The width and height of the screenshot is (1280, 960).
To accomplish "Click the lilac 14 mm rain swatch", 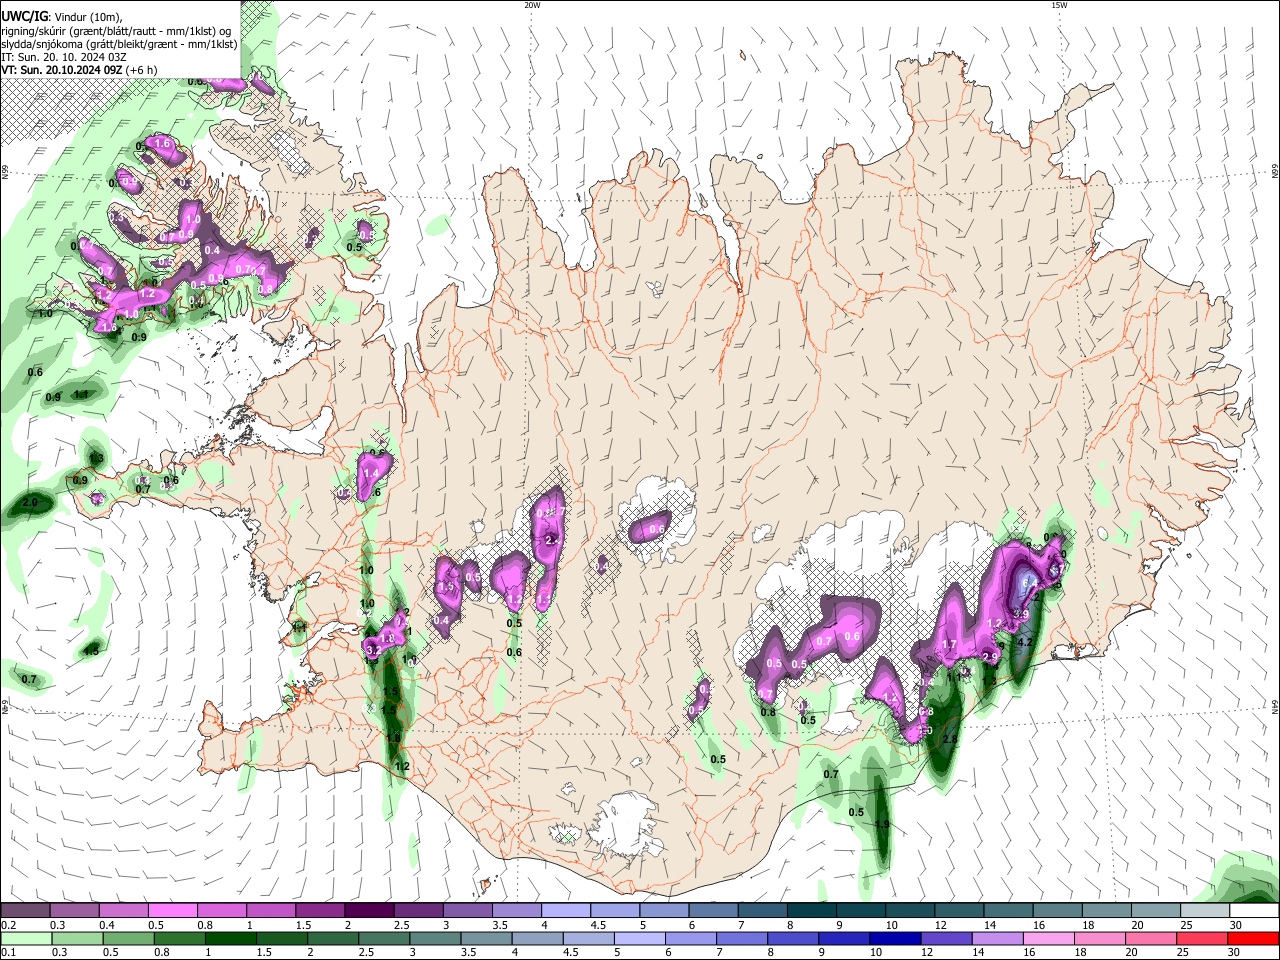I will click(x=997, y=938).
